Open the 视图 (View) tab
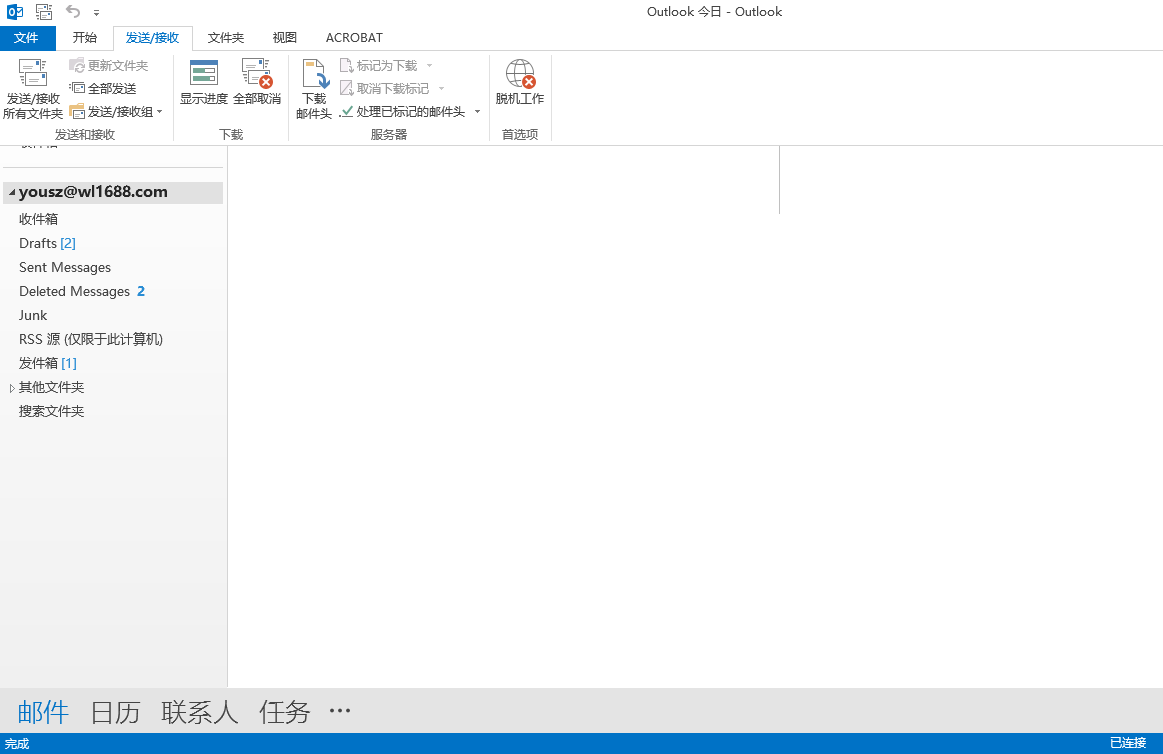Screen dimensions: 1163x754 285,38
